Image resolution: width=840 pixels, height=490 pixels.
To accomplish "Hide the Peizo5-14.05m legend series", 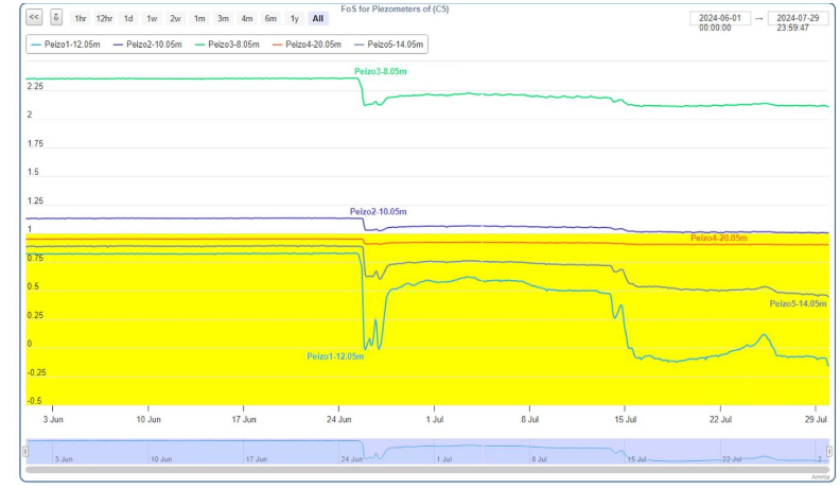I will [389, 45].
